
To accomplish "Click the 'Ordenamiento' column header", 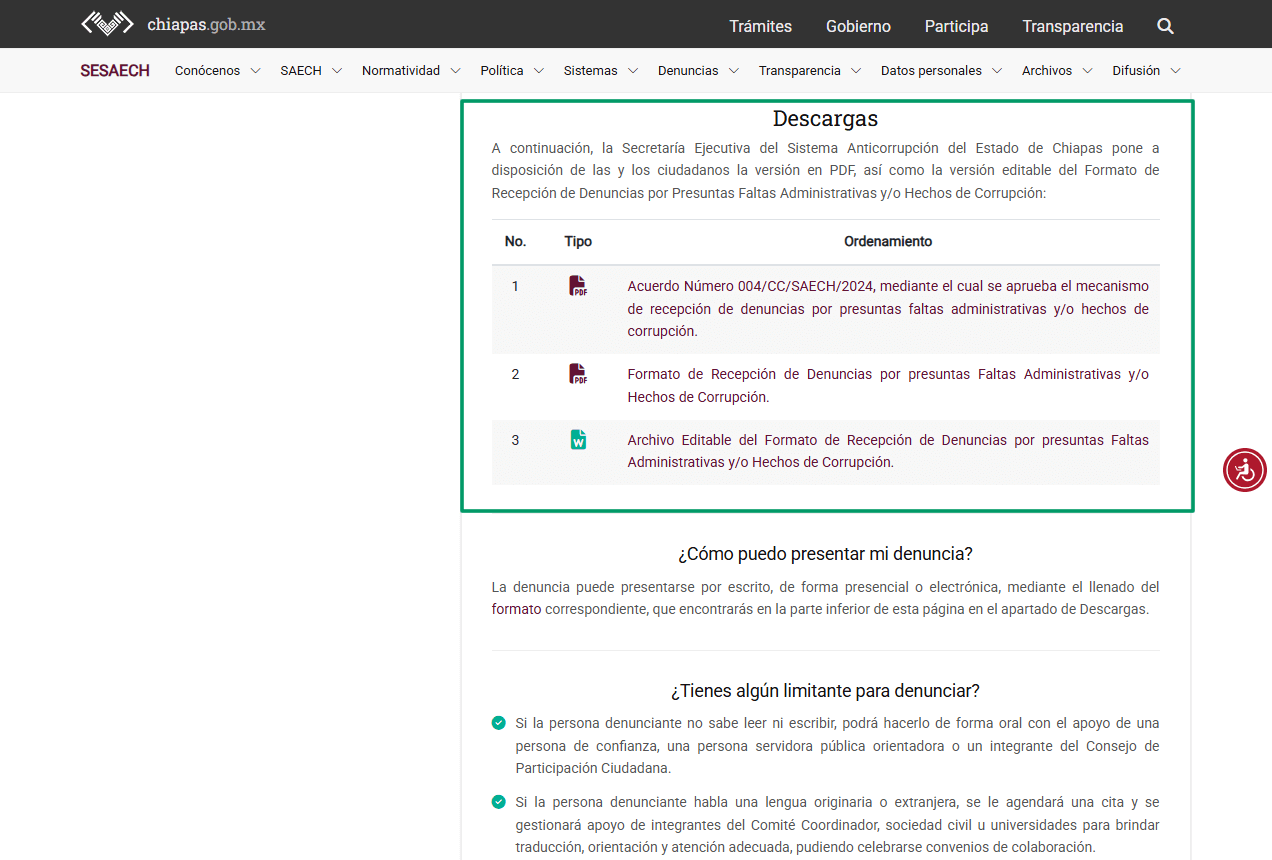I will coord(888,241).
